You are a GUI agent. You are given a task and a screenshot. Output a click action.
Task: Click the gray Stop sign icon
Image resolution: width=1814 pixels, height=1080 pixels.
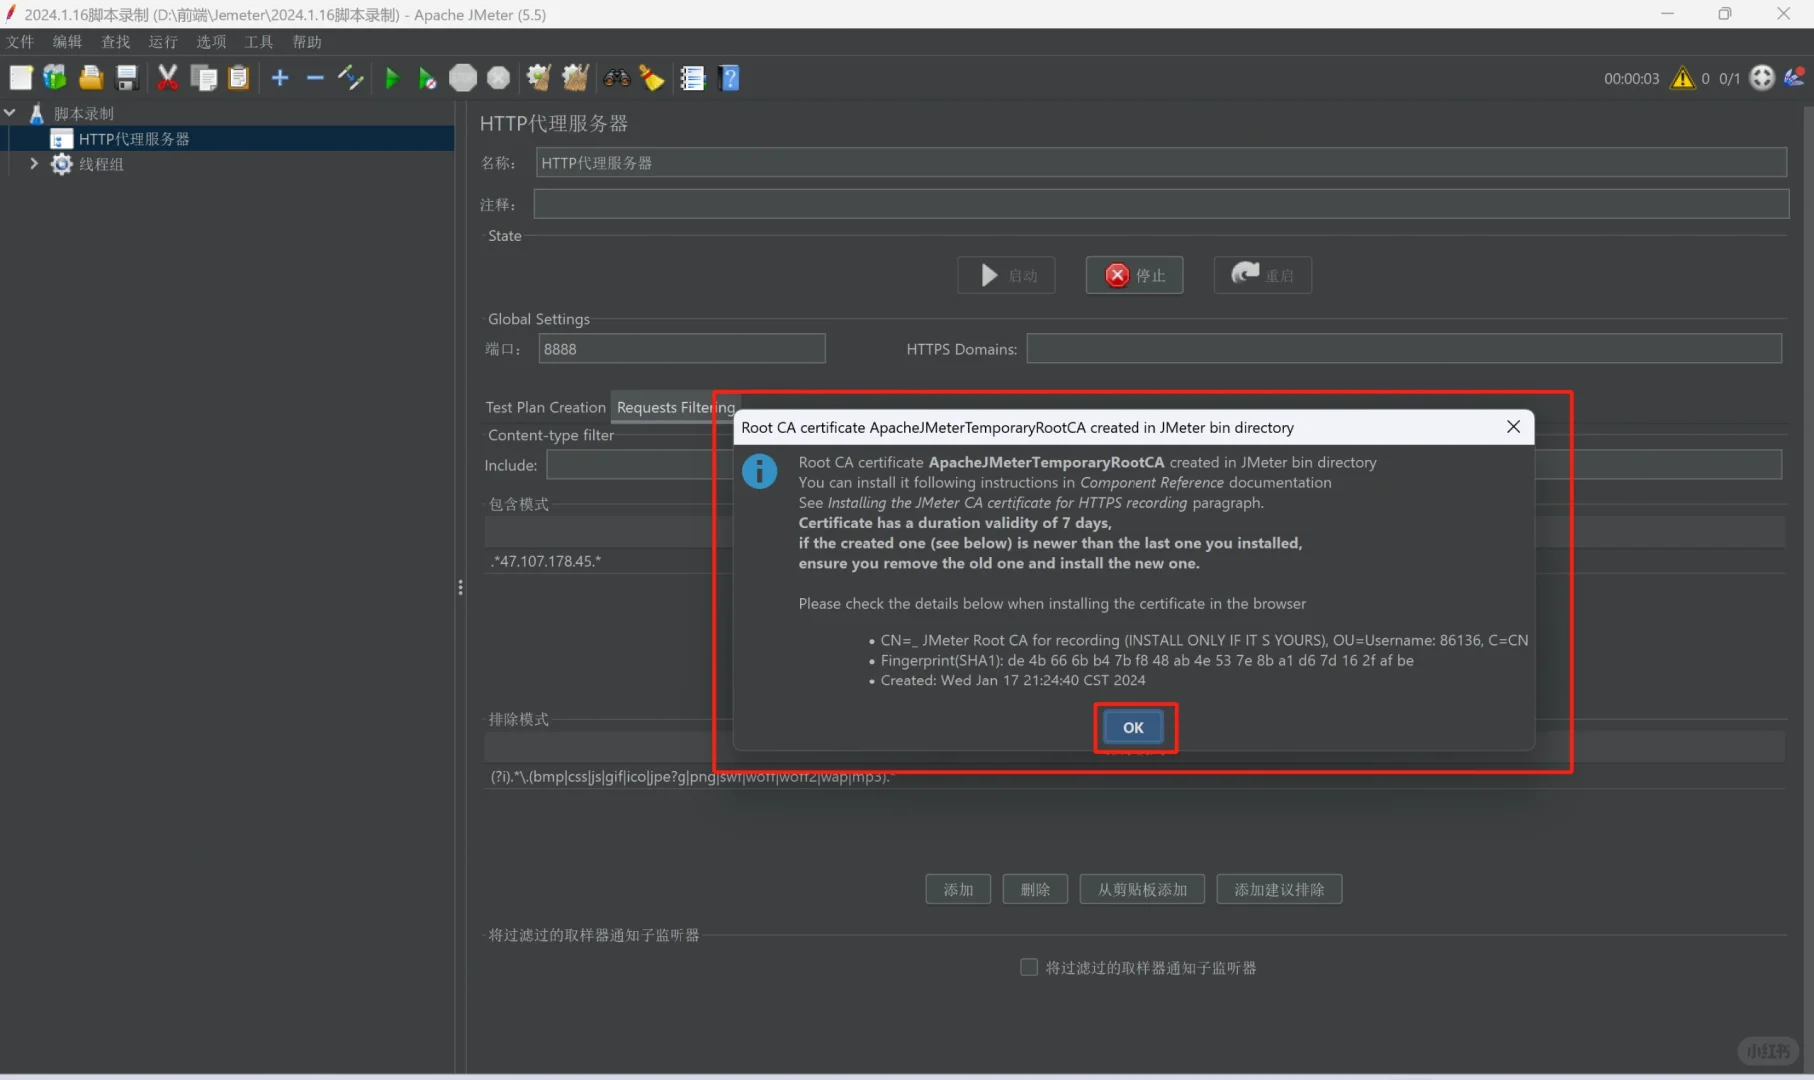click(463, 78)
